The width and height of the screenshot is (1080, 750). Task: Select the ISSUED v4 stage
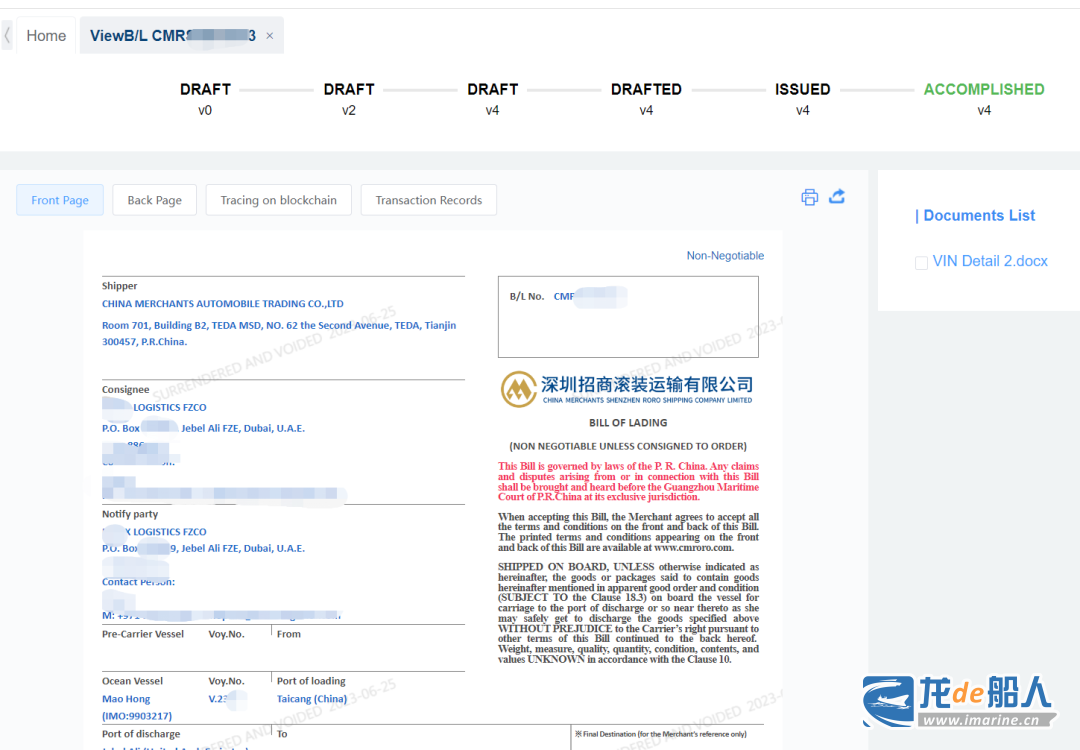click(802, 97)
